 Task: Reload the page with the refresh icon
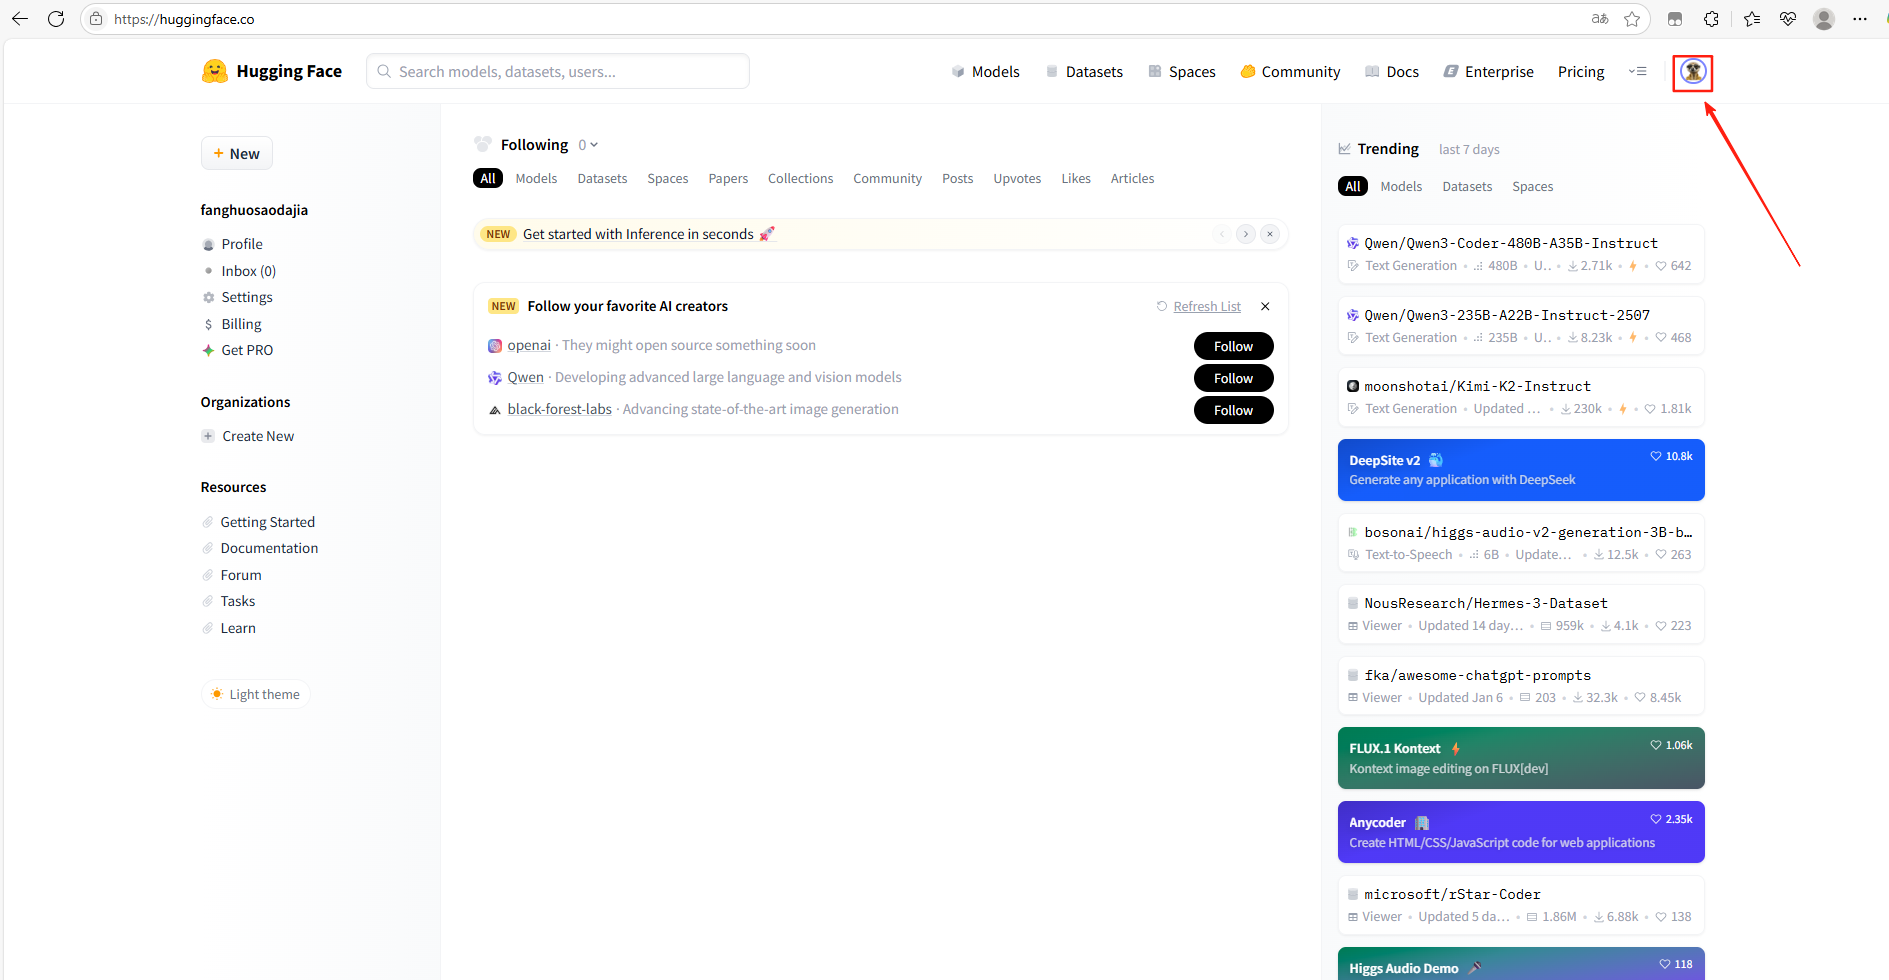point(56,19)
